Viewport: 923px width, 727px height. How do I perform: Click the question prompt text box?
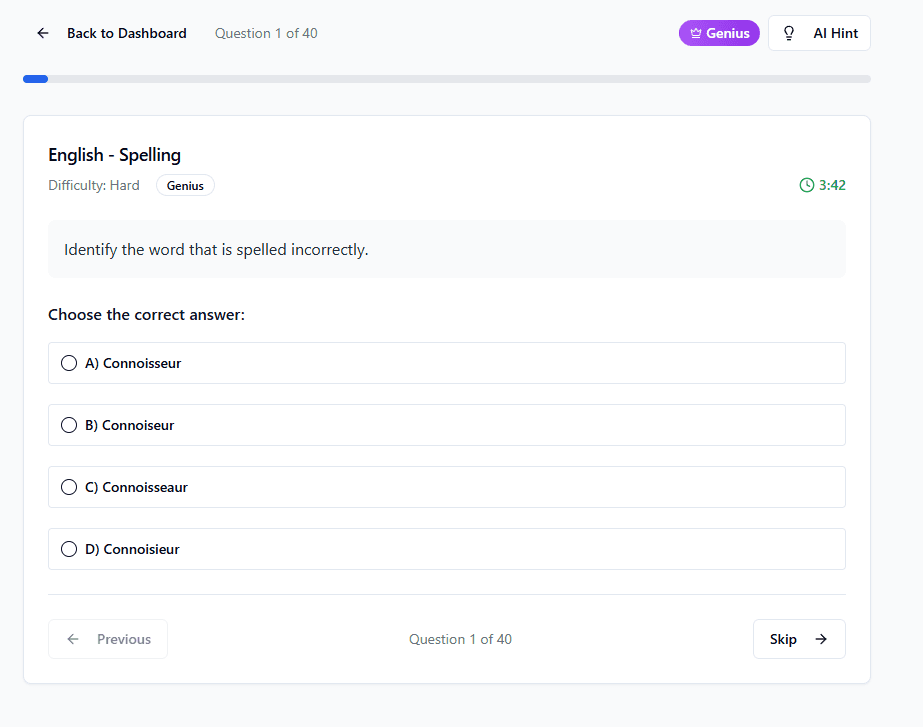pos(447,249)
